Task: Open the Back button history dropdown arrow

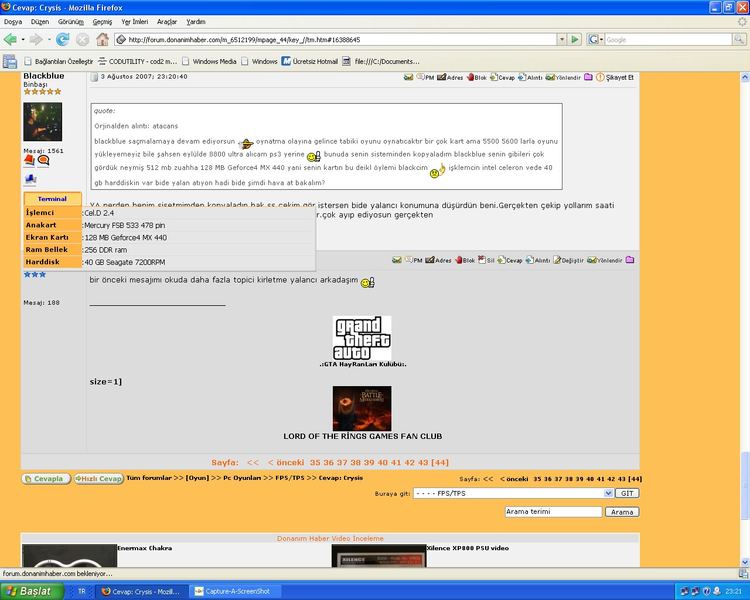Action: 22,40
